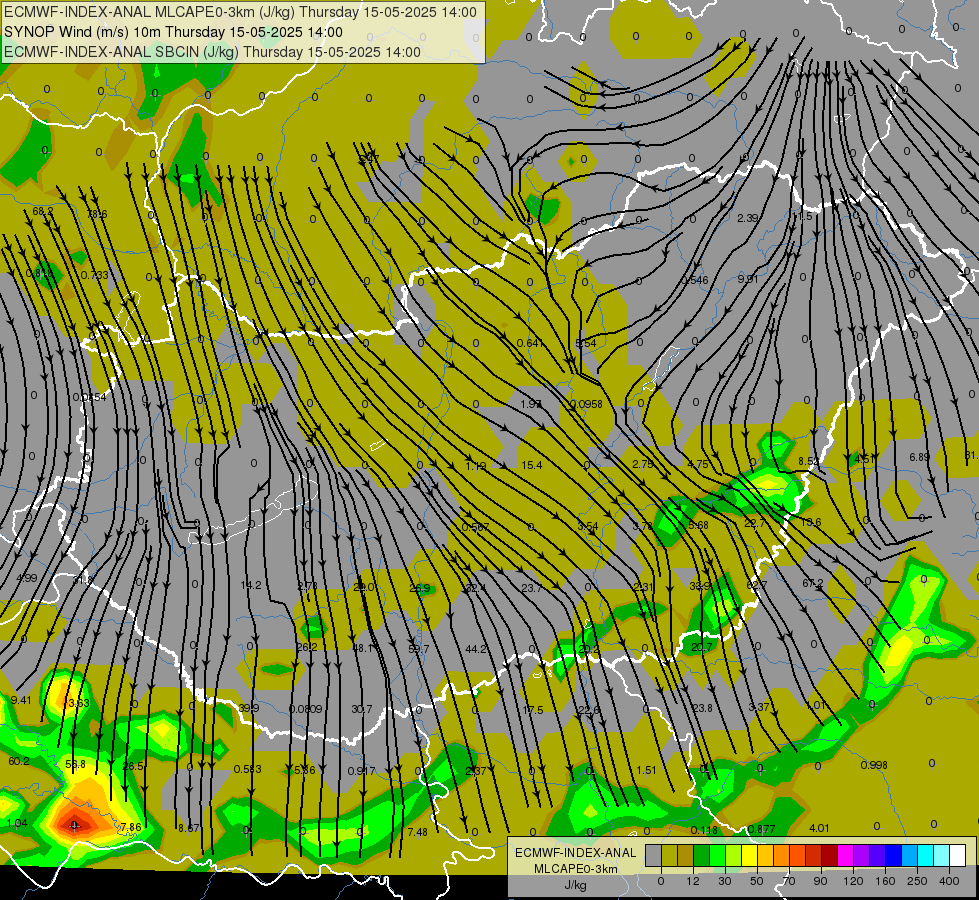979x900 pixels.
Task: Click the map value 22.7
Action: click(x=754, y=523)
